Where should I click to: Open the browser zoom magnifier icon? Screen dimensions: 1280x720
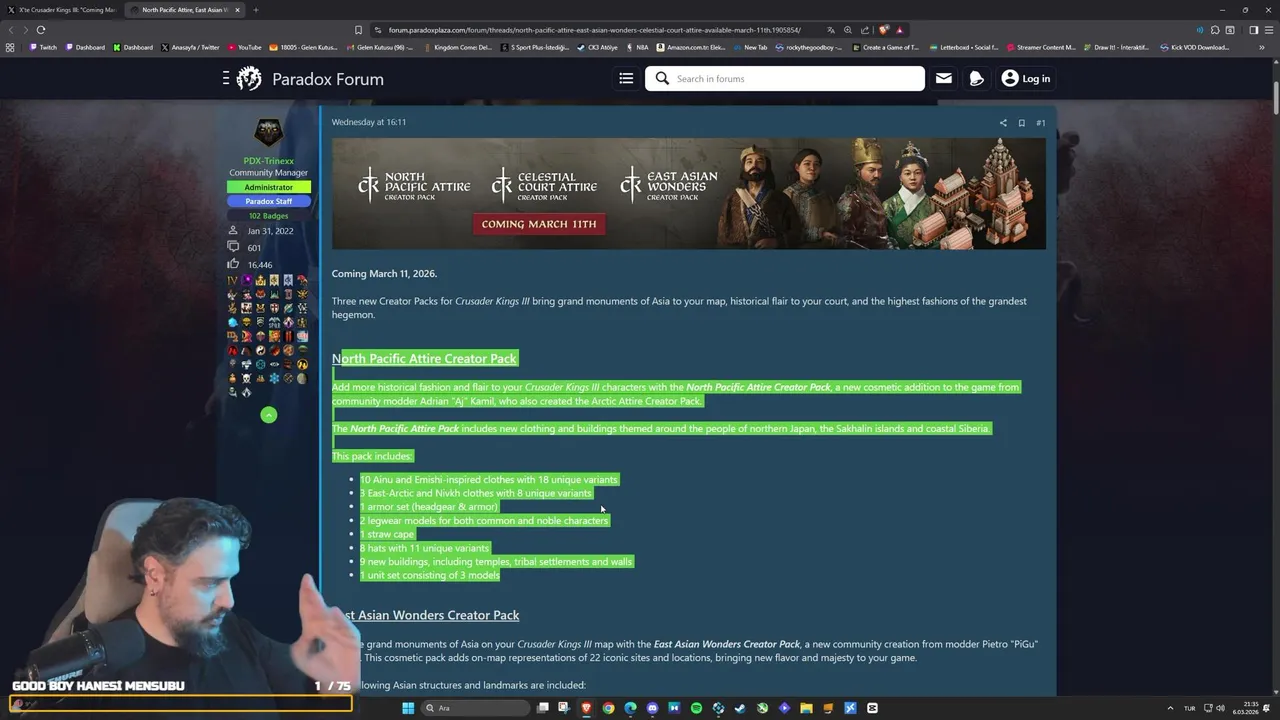[848, 30]
